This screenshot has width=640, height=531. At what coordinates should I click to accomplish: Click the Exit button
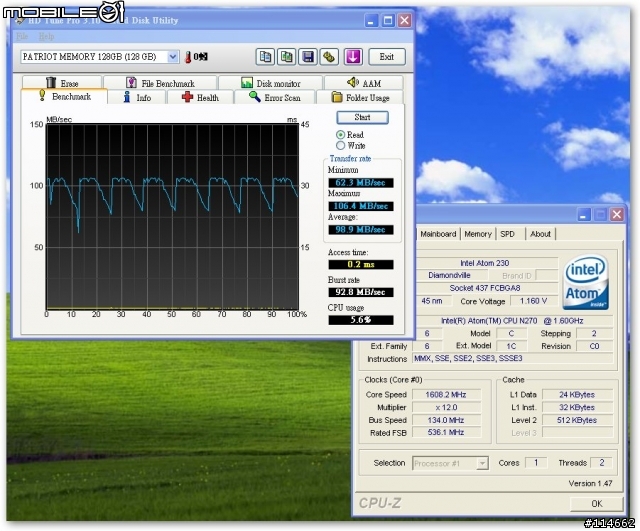387,57
